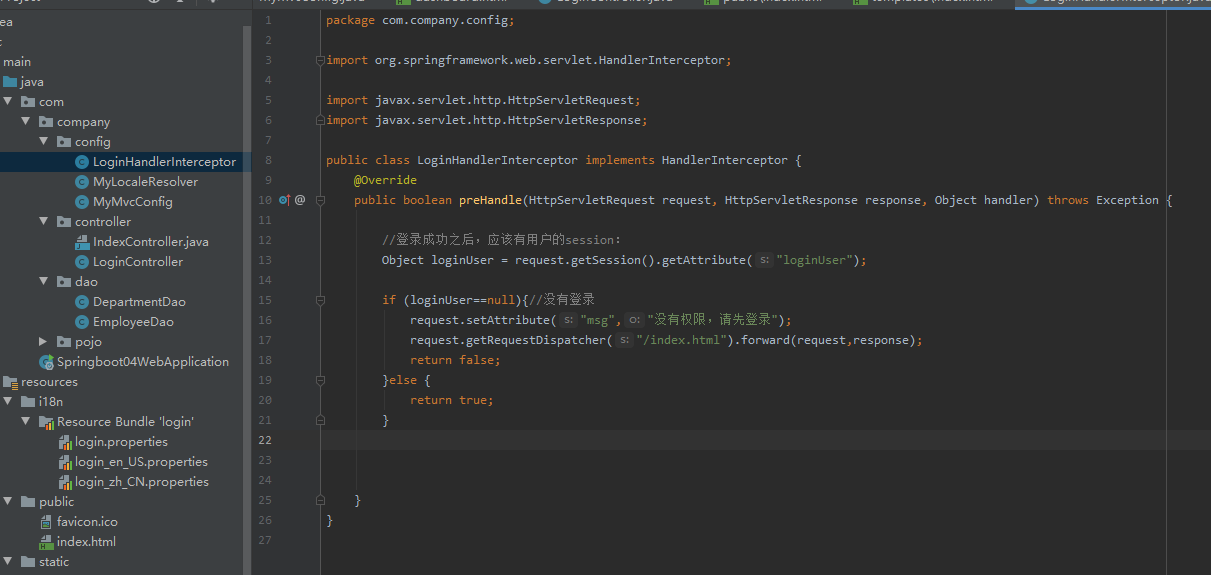Screen dimensions: 1211x575
Task: Collapse the i18n folder arrow
Action: point(8,402)
